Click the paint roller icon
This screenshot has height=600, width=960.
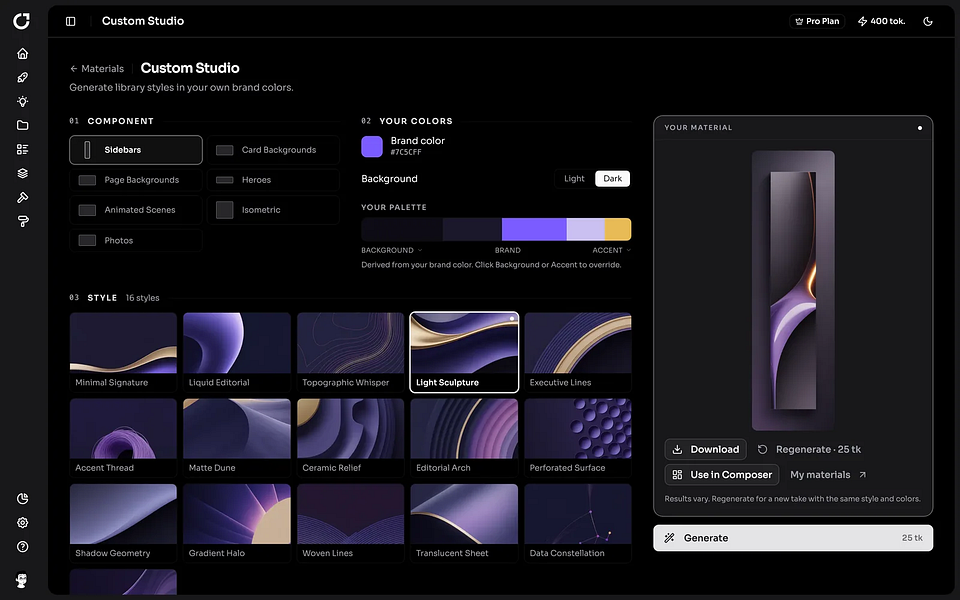tap(23, 221)
